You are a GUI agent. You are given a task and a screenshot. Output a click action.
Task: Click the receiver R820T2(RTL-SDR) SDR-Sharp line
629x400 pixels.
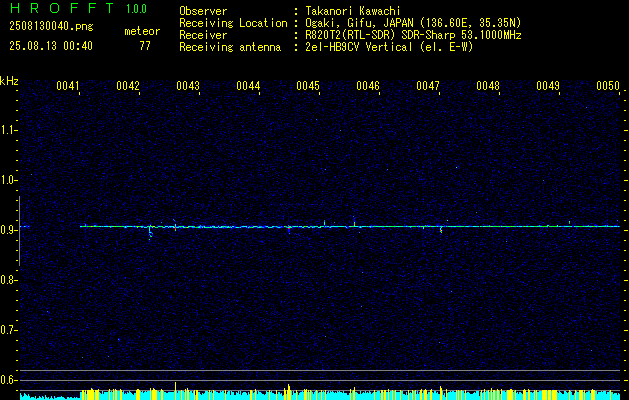pyautogui.click(x=413, y=35)
